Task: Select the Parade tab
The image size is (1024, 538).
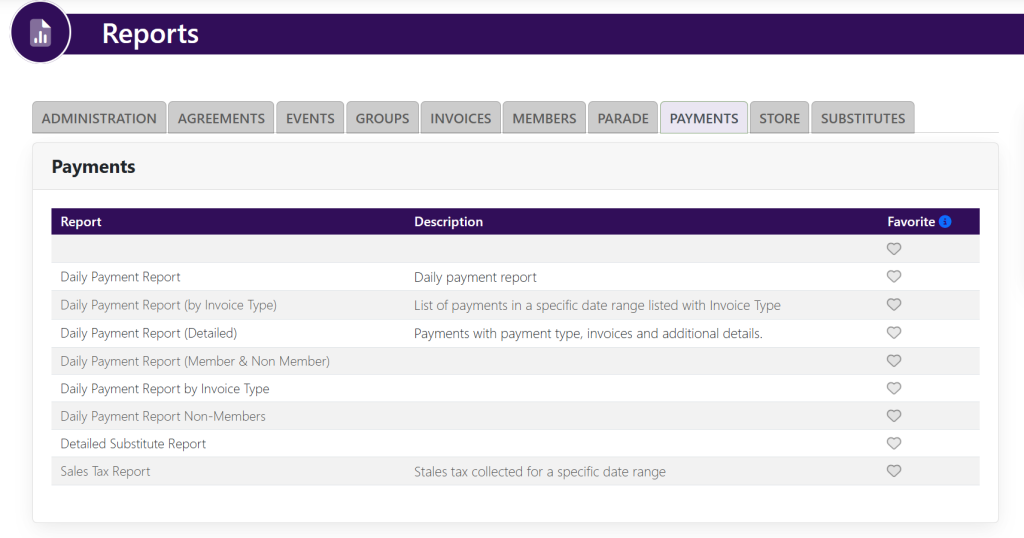Action: pos(623,118)
